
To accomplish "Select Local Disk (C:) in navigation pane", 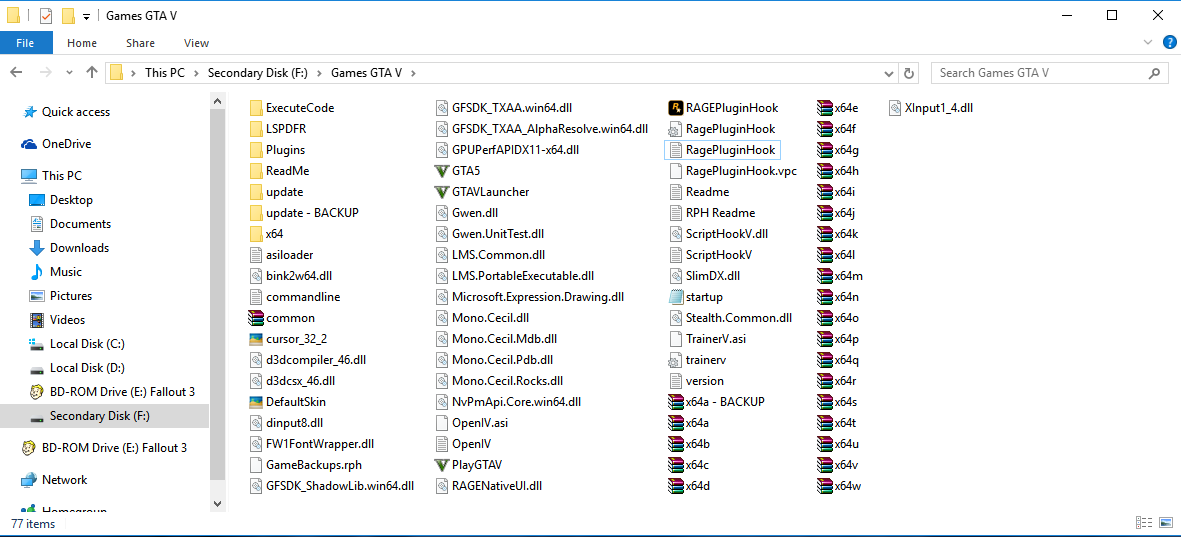I will pyautogui.click(x=87, y=344).
